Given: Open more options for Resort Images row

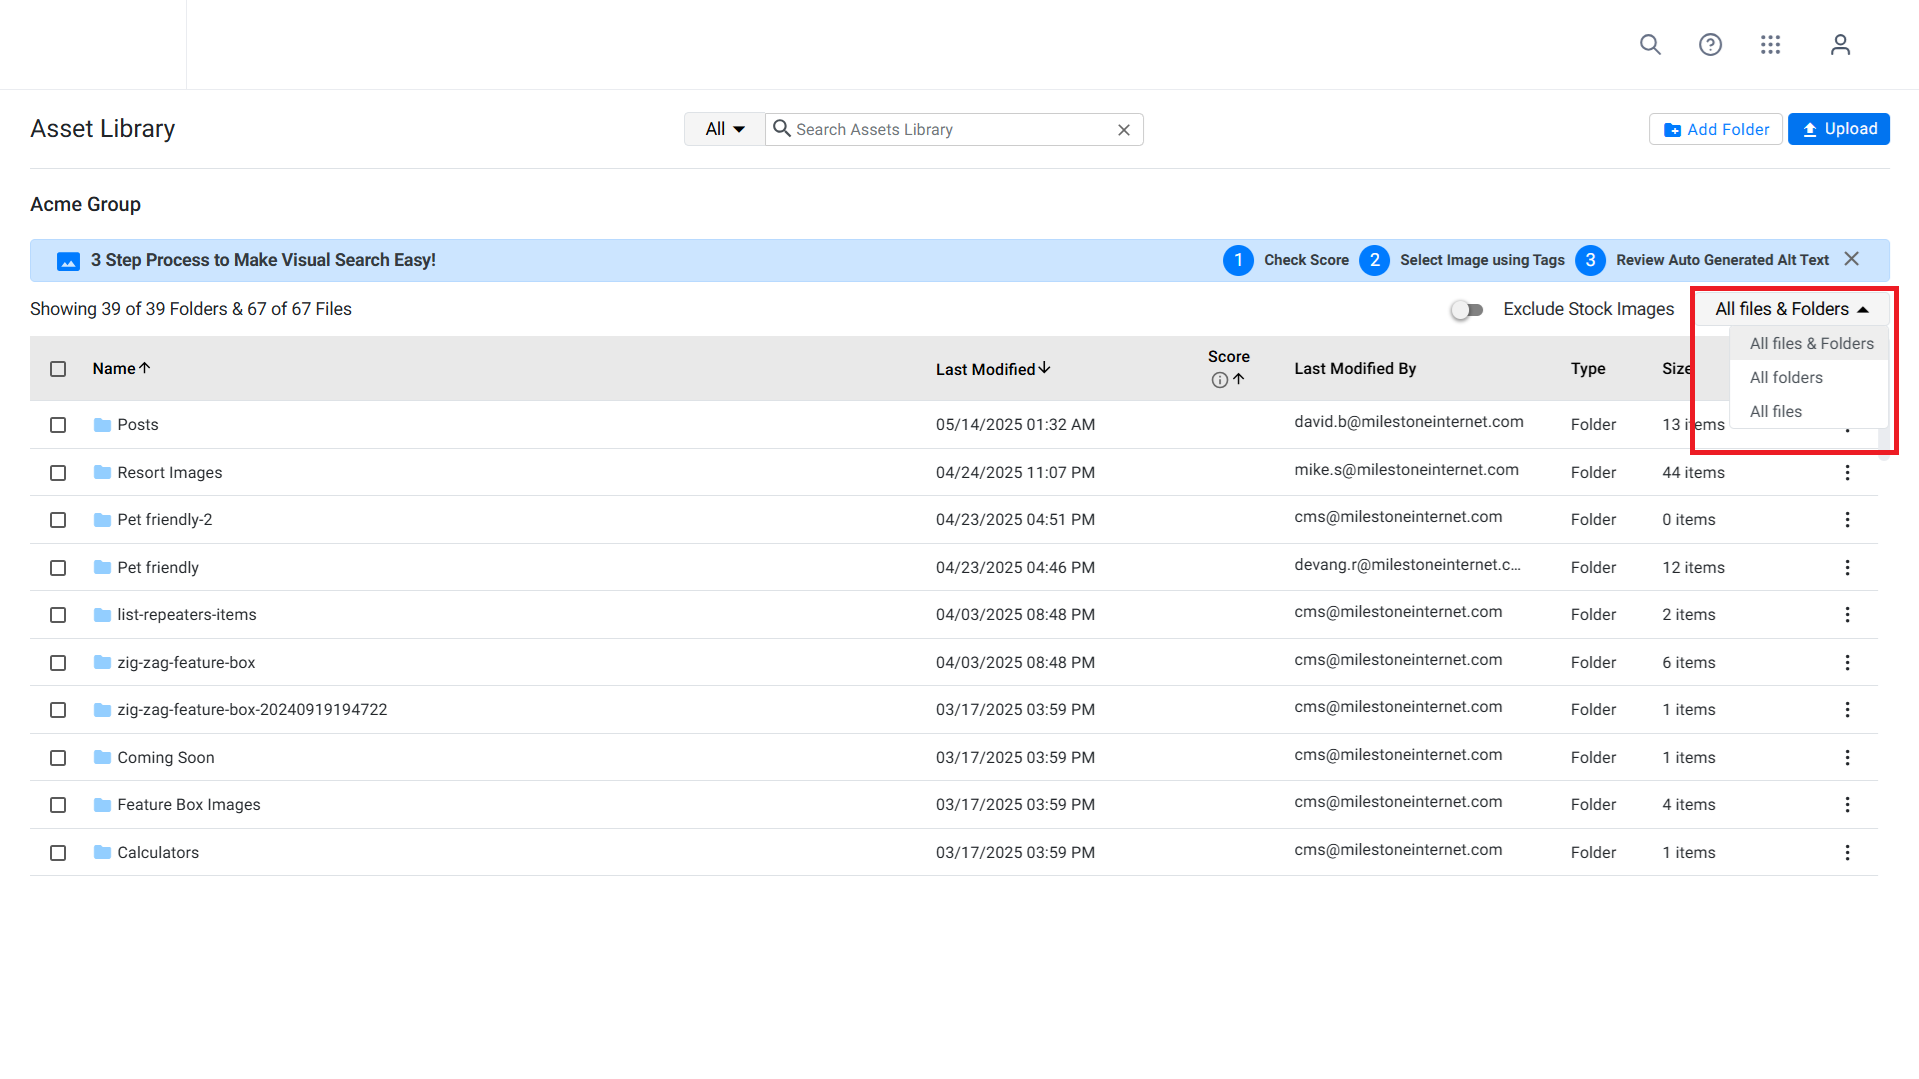Looking at the screenshot, I should click(x=1847, y=472).
